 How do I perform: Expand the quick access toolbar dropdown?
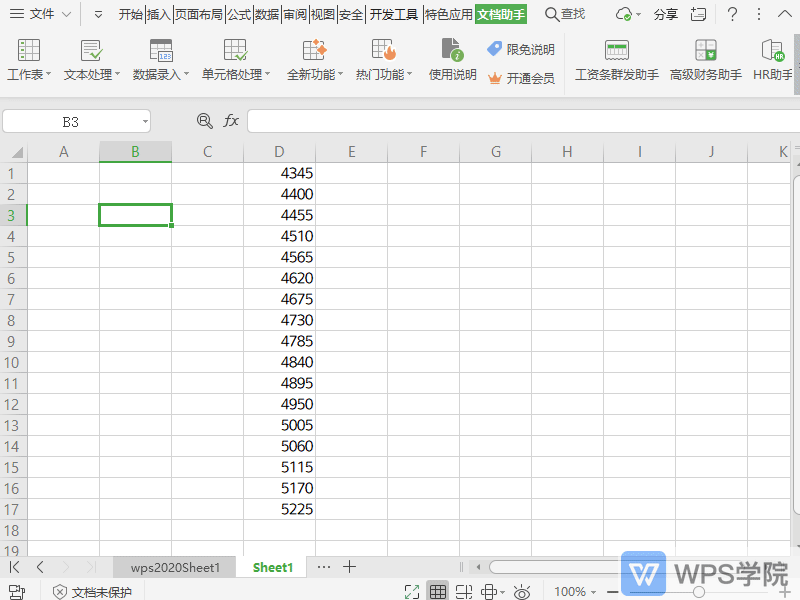tap(98, 15)
